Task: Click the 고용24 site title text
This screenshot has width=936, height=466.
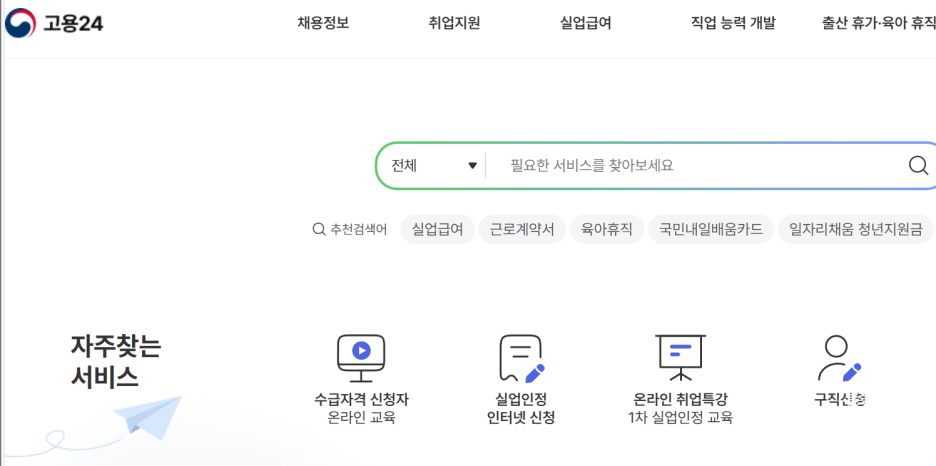Action: [x=73, y=24]
